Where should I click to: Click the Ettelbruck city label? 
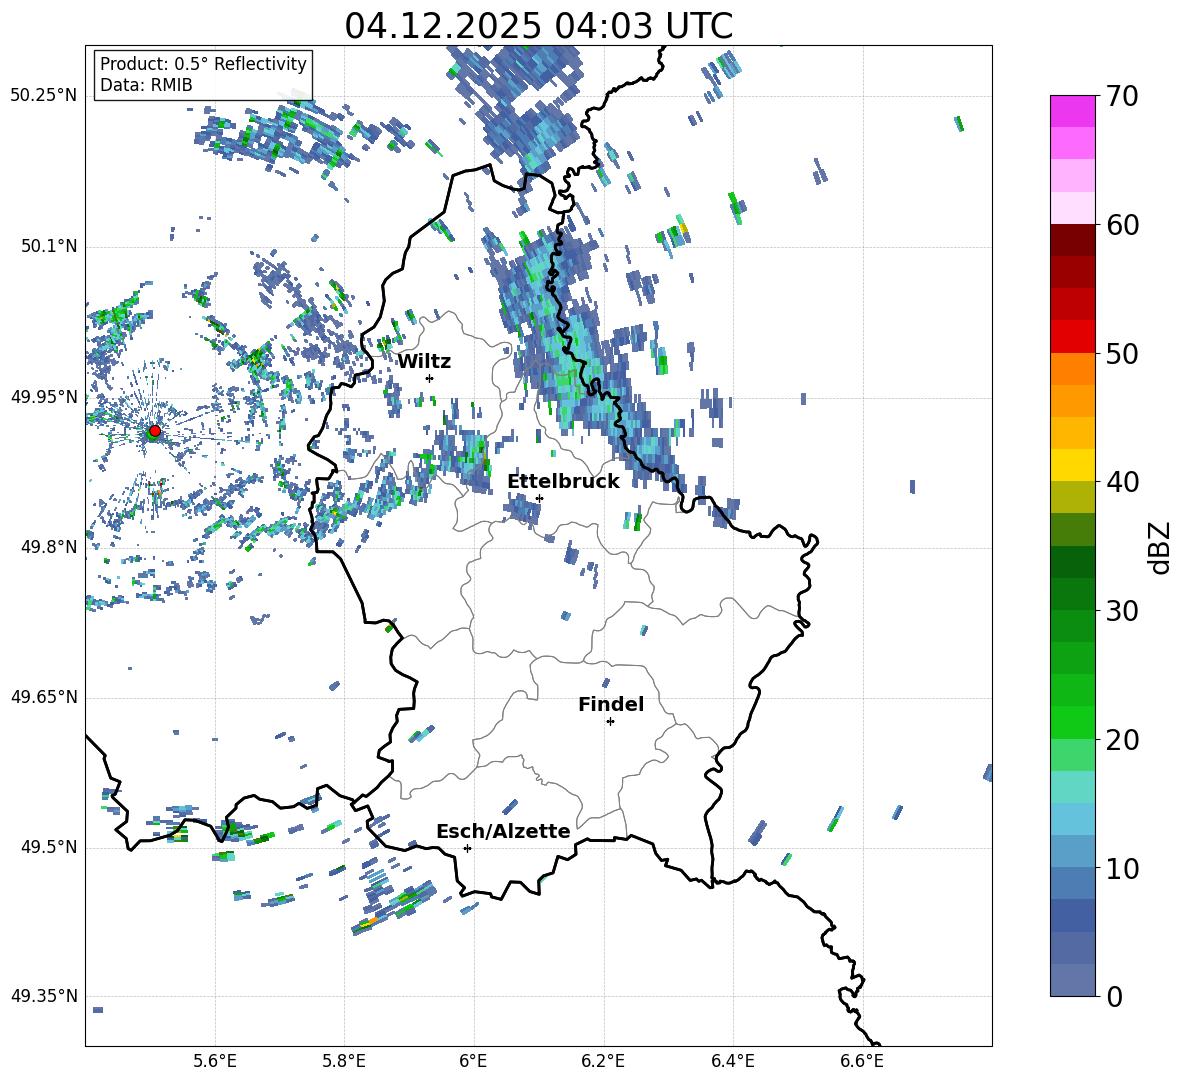pos(563,482)
